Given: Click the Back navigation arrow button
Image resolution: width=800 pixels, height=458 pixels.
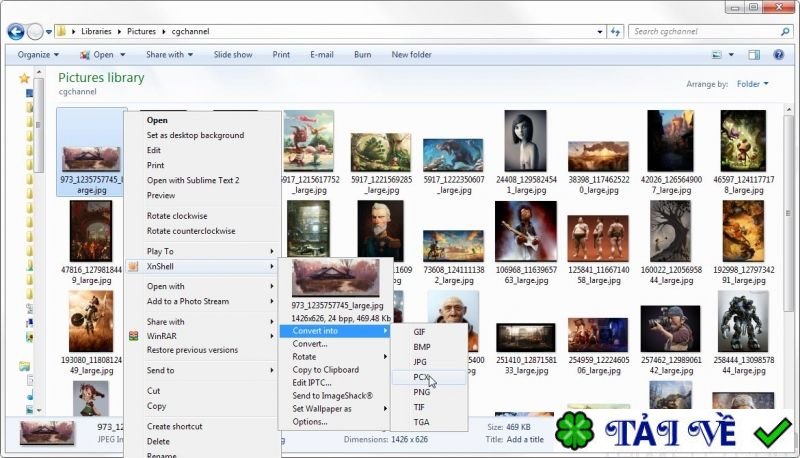Looking at the screenshot, I should click(x=15, y=32).
